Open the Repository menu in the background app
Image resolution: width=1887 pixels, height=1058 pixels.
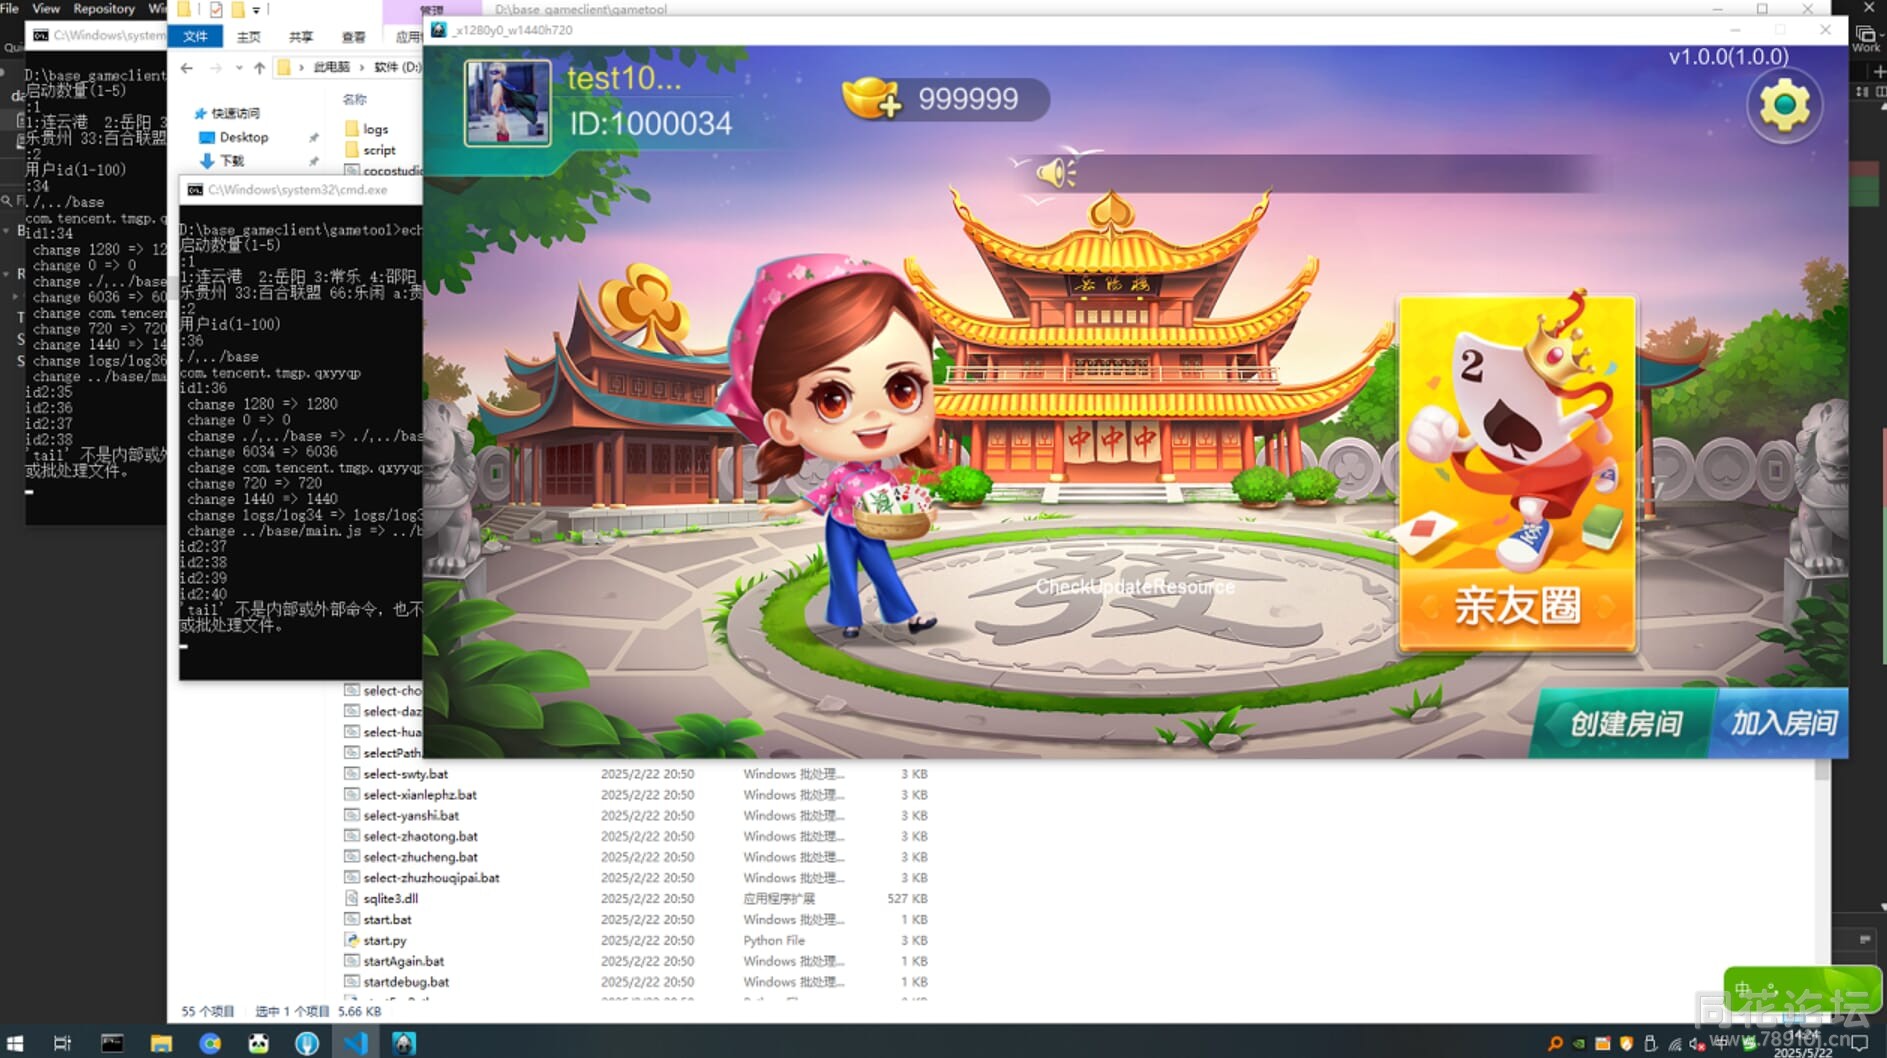click(x=104, y=8)
